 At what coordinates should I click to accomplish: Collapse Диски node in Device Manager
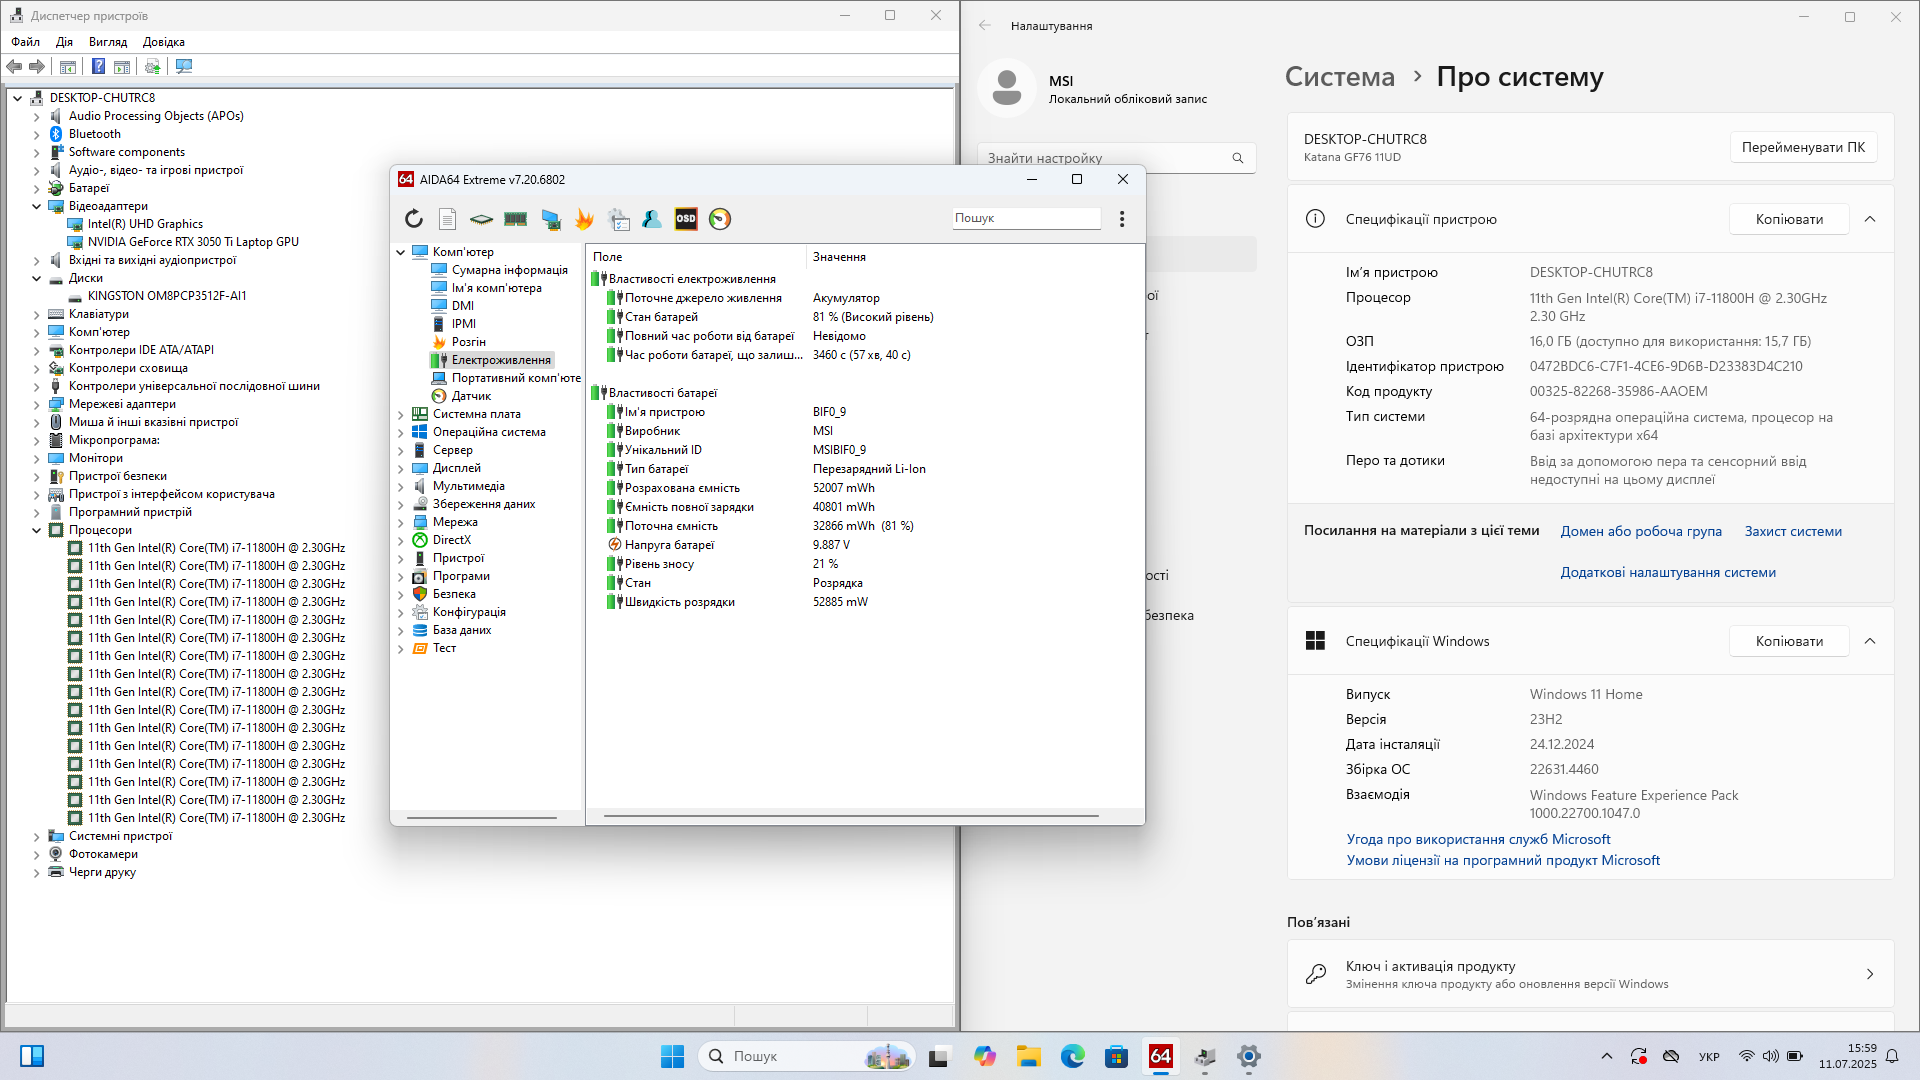(x=37, y=278)
